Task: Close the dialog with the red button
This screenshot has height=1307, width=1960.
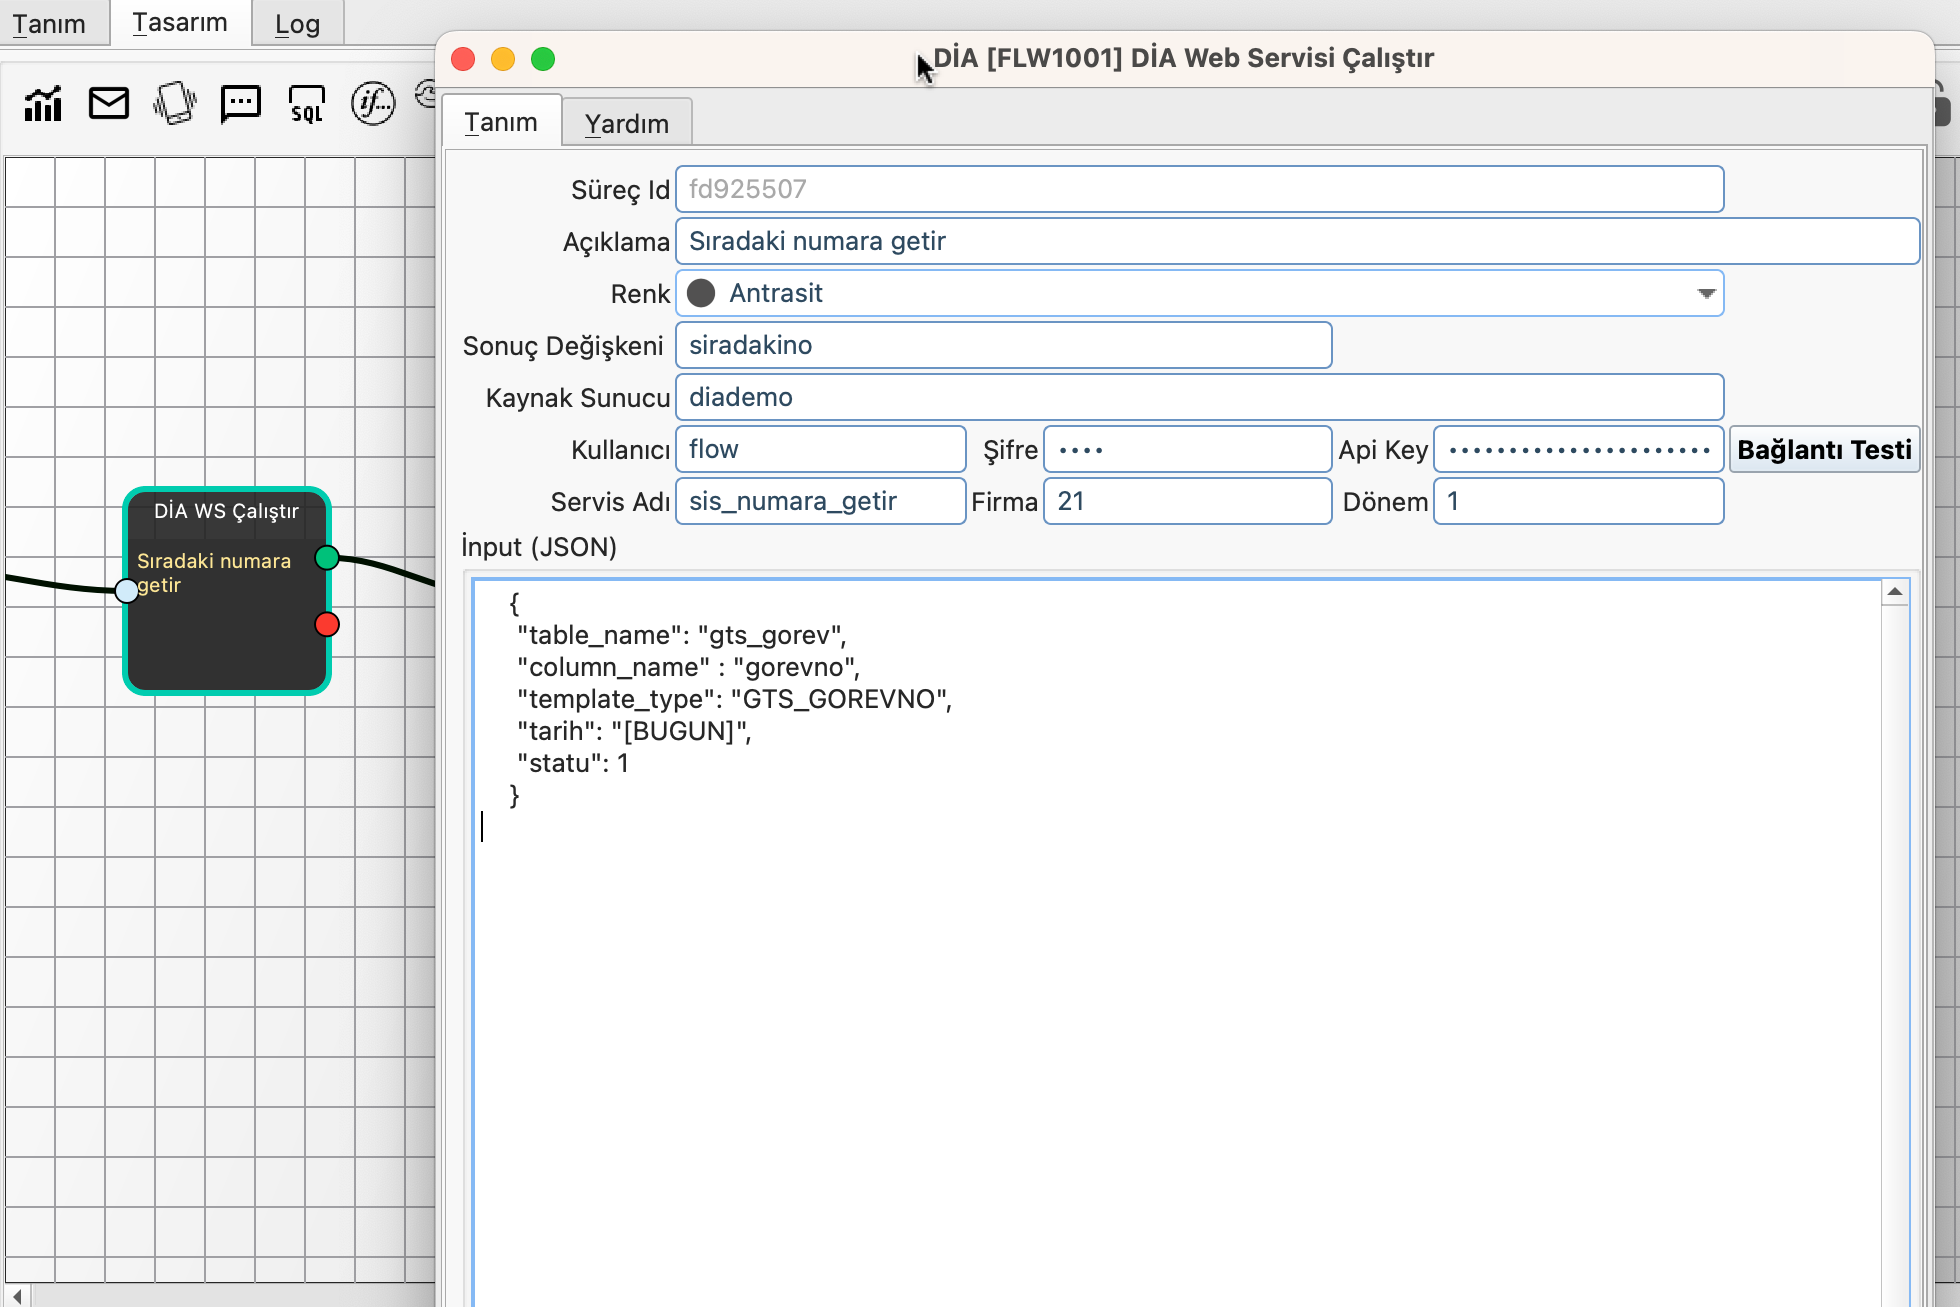Action: pyautogui.click(x=463, y=59)
